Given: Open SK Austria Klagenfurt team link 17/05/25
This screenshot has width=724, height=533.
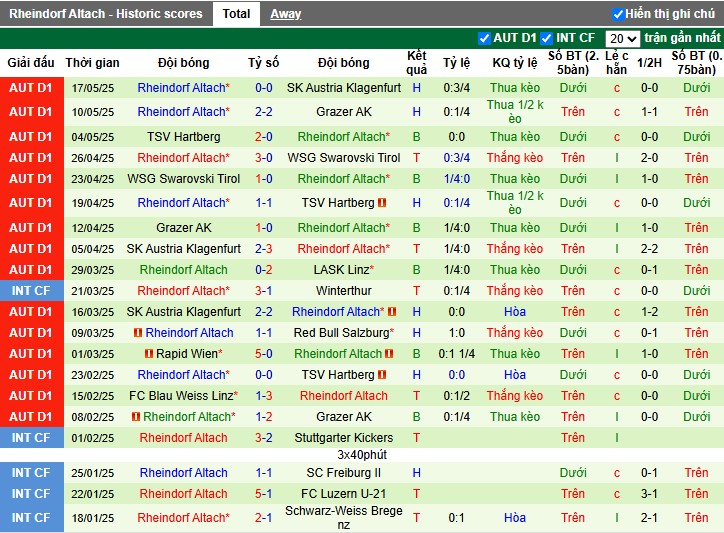Looking at the screenshot, I should 344,88.
